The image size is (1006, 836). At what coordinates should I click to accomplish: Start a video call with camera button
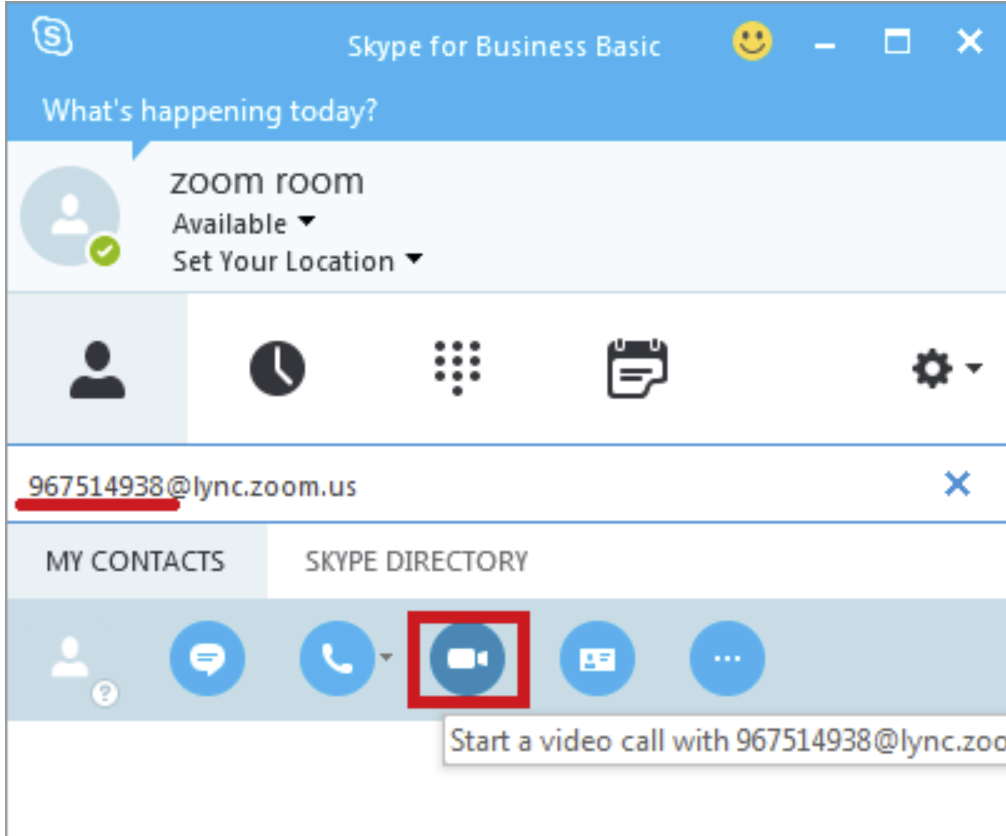click(x=467, y=658)
